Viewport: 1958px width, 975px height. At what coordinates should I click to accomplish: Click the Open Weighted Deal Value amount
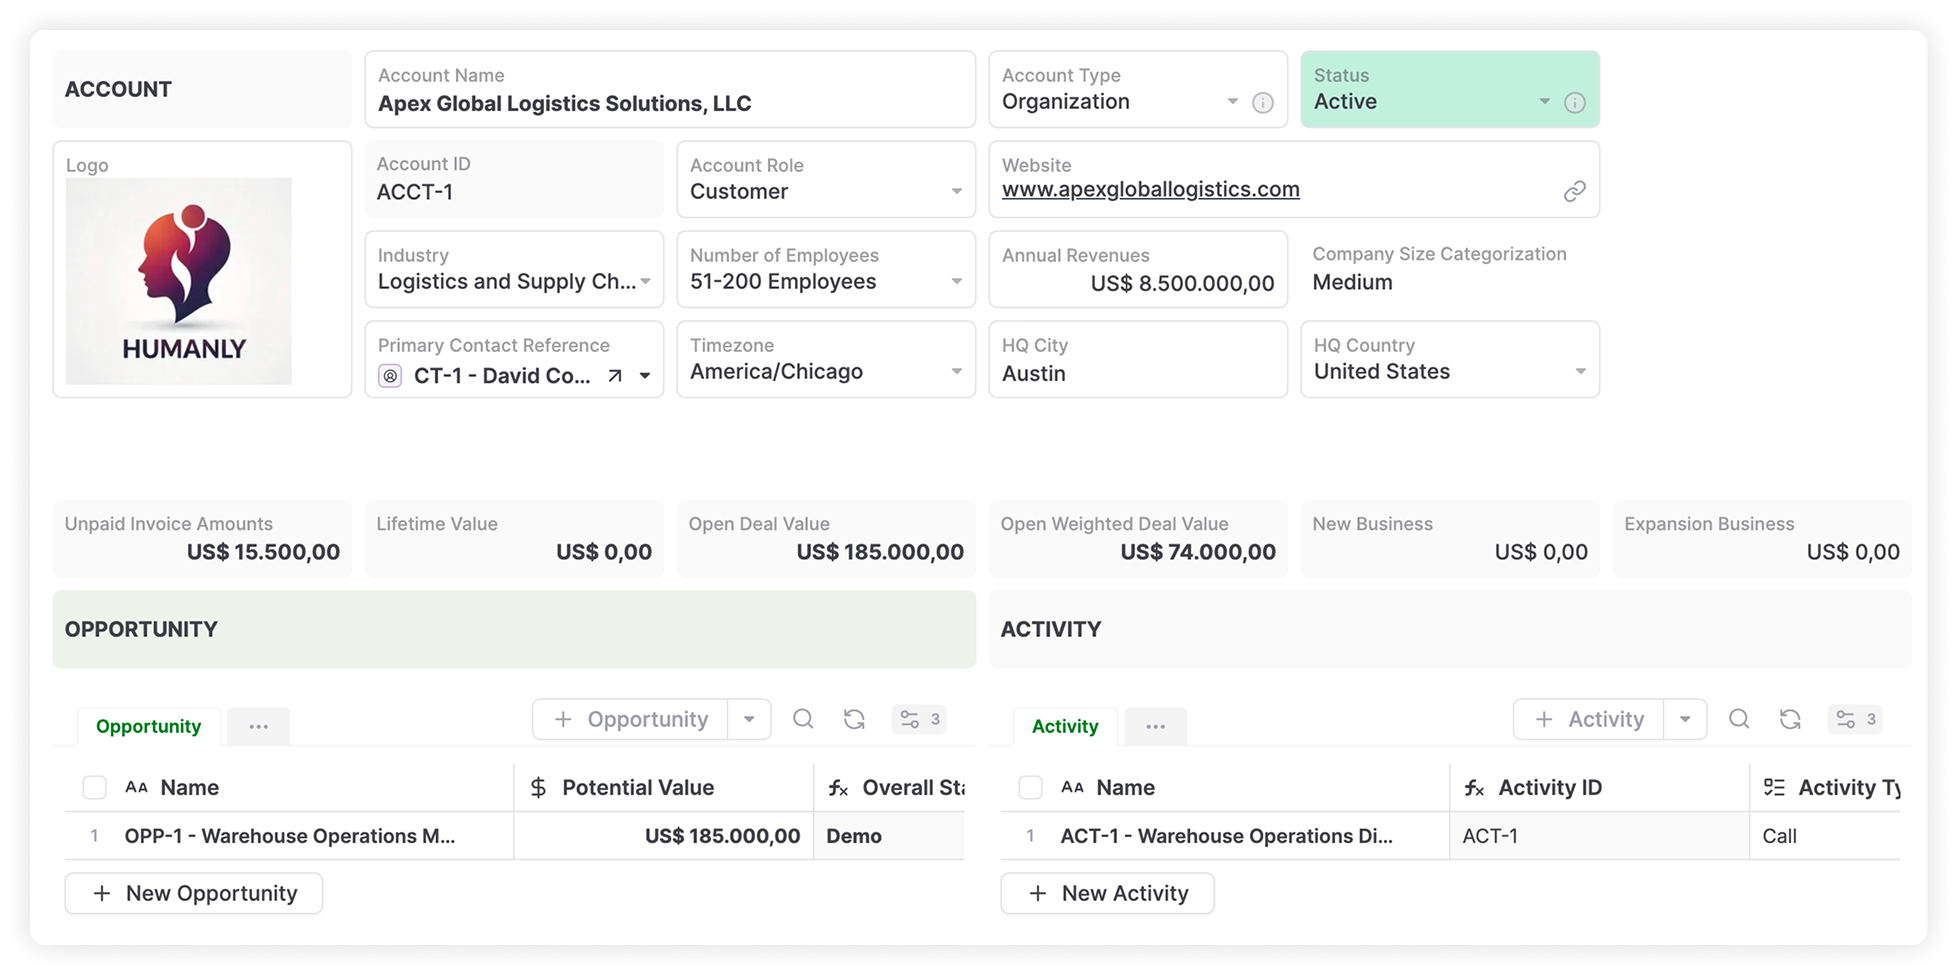click(x=1198, y=552)
